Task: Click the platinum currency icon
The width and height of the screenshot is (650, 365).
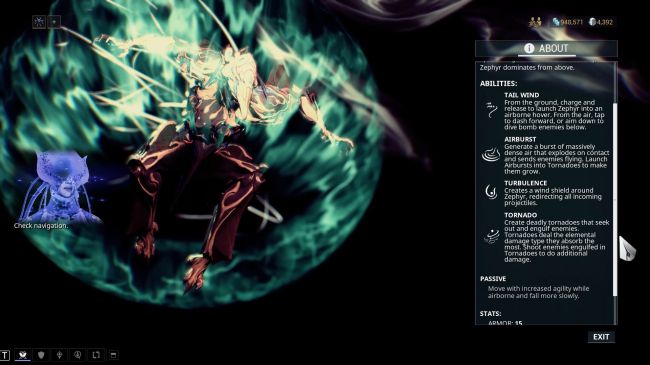Action: click(x=592, y=22)
